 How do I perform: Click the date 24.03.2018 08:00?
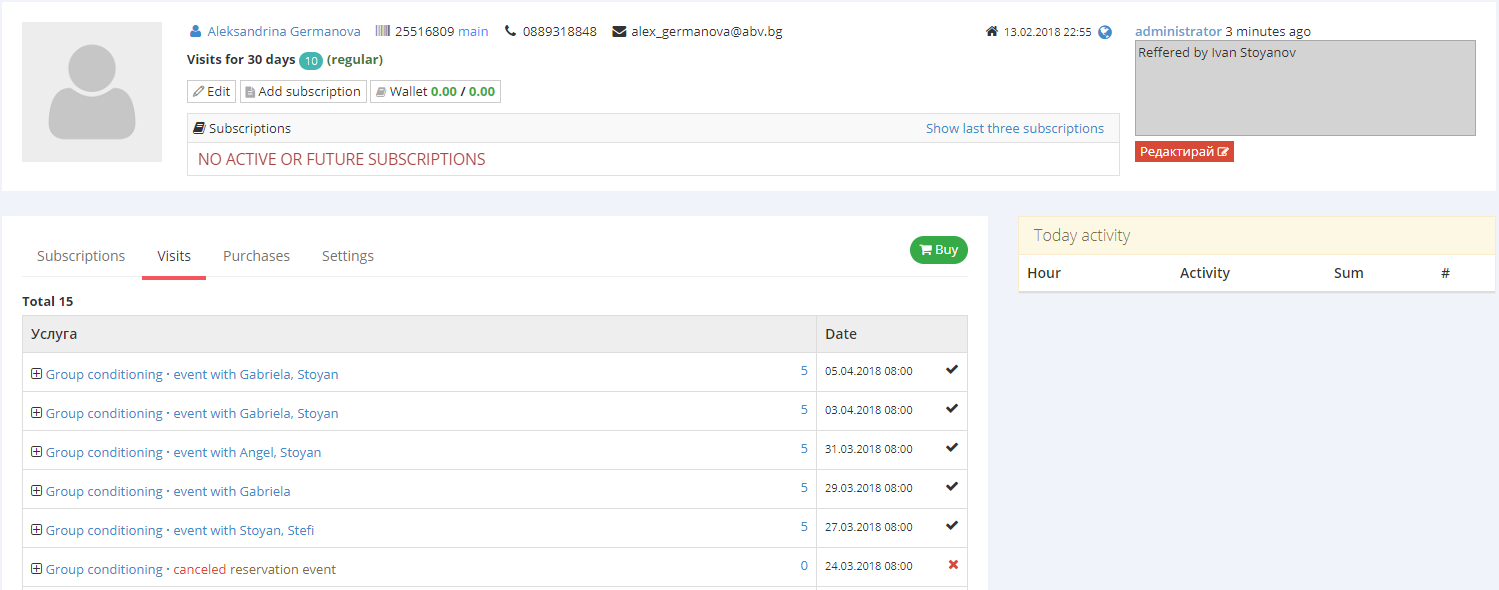(869, 566)
